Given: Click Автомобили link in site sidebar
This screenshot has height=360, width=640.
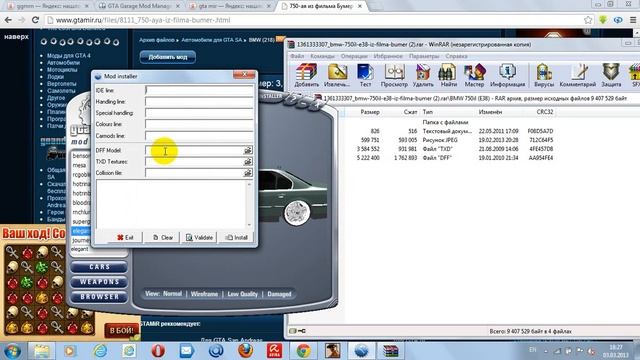Looking at the screenshot, I should 63,63.
